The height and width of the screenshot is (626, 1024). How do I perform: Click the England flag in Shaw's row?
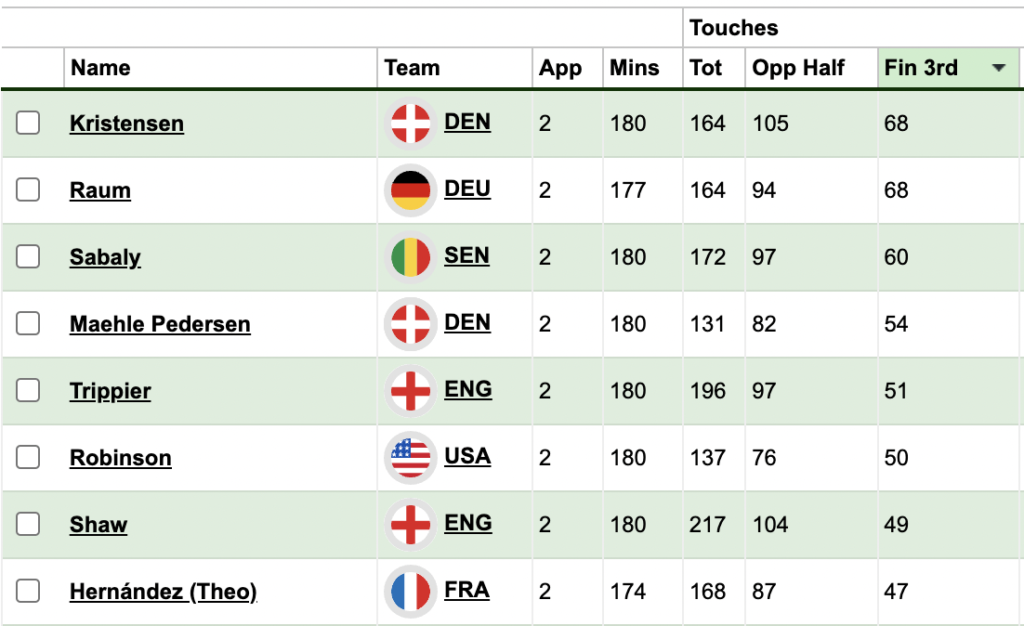(x=410, y=524)
